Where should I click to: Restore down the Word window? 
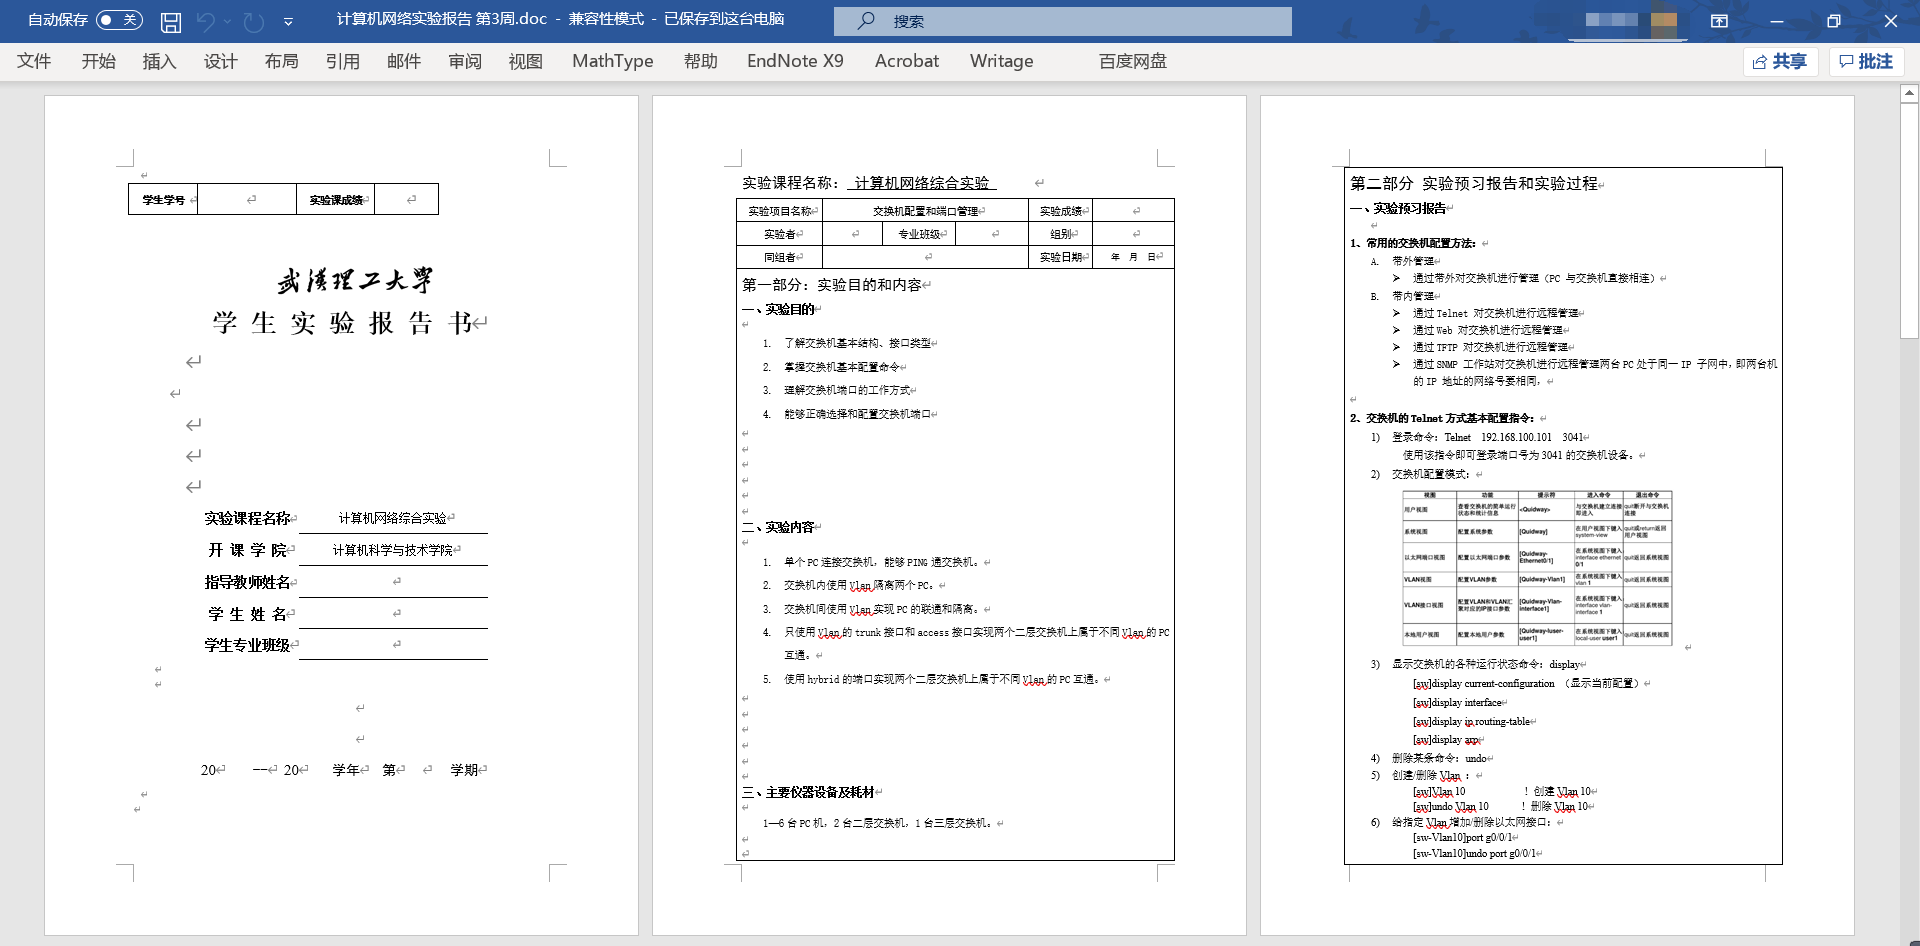coord(1833,21)
